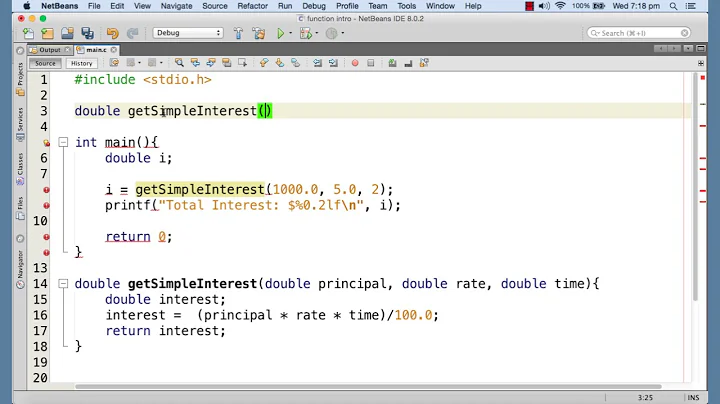Click the New File toolbar icon
This screenshot has height=404, width=720.
click(x=28, y=33)
